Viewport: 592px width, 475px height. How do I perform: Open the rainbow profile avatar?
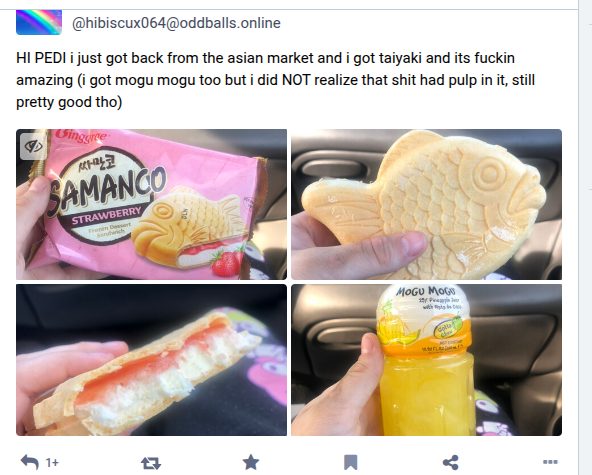coord(39,22)
